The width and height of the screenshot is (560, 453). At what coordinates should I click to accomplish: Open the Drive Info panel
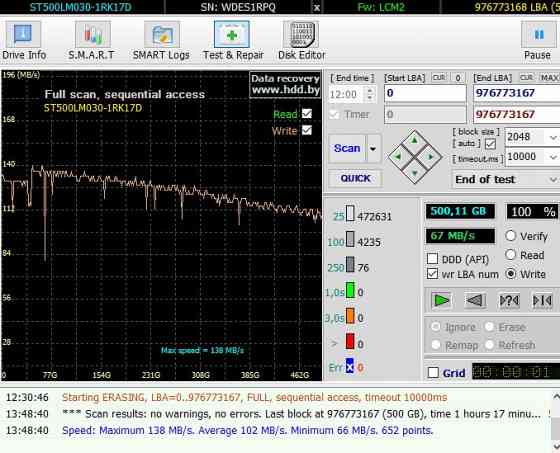pos(24,40)
